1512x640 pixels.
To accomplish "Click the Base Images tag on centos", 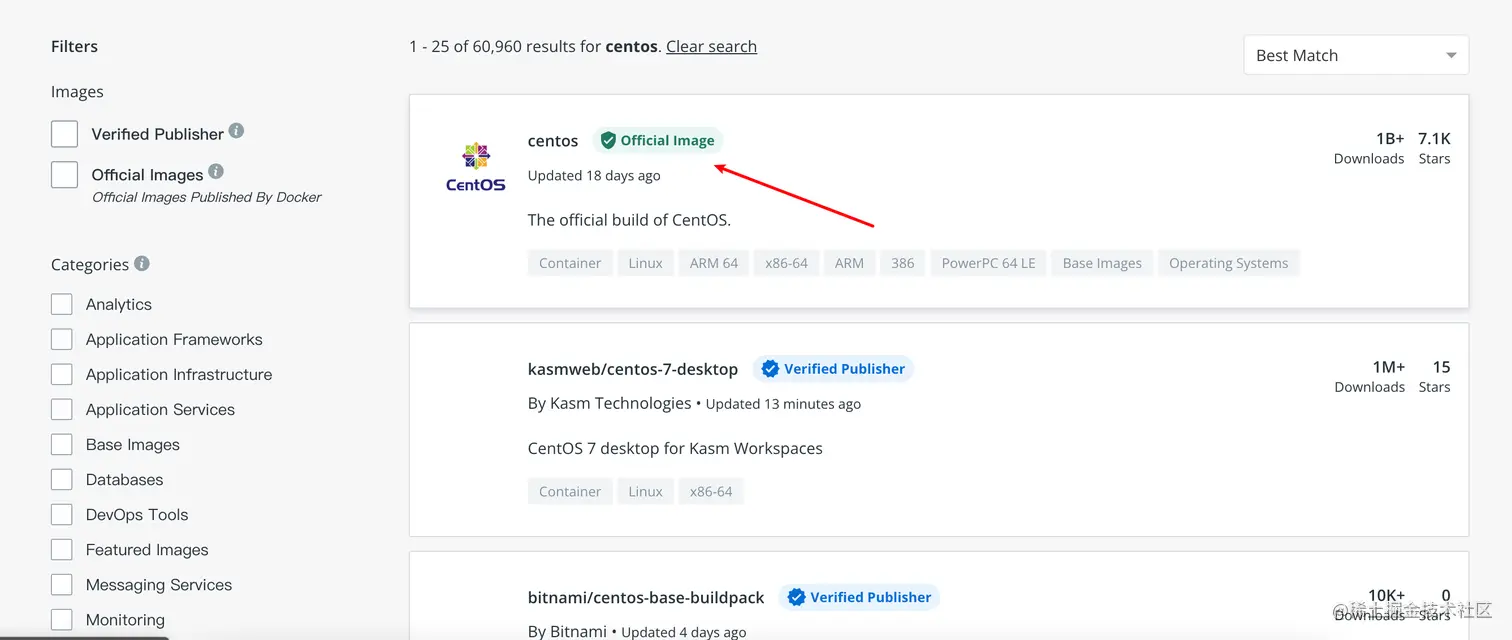I will point(1102,263).
